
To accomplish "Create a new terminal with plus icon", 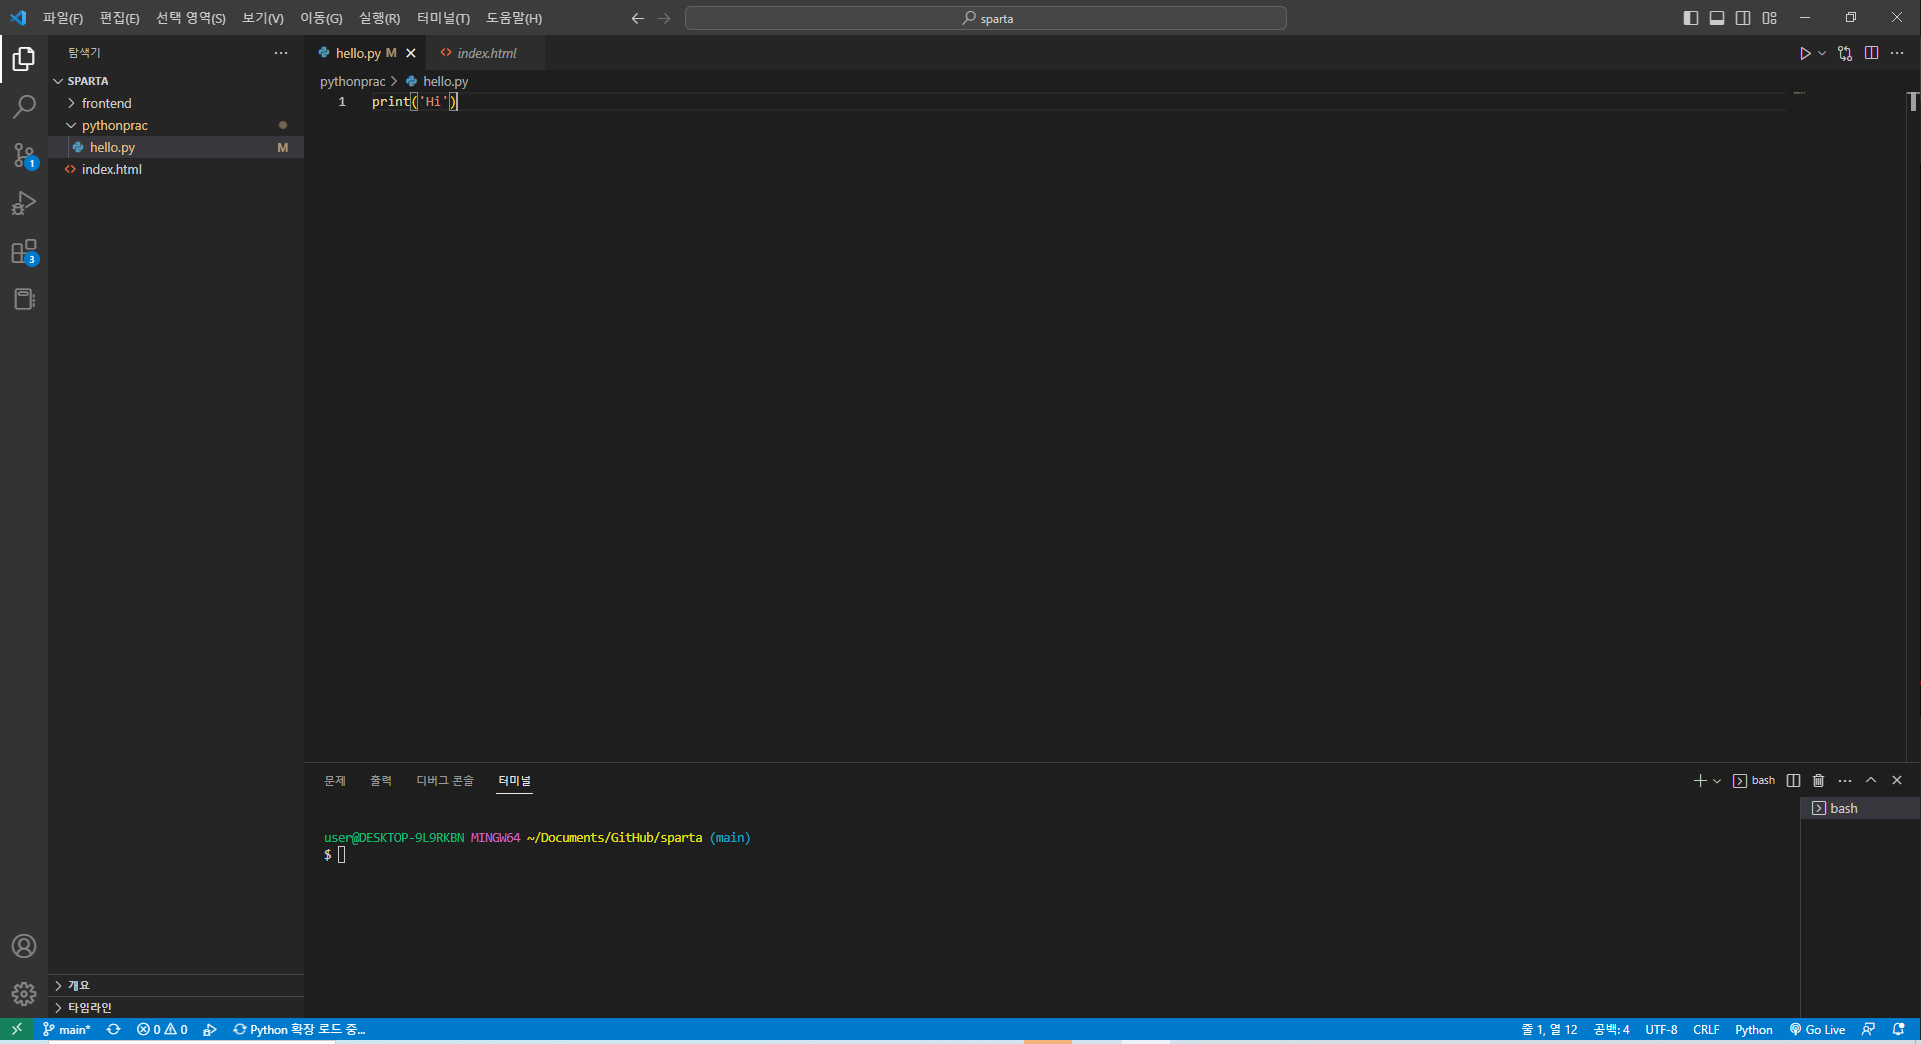I will pyautogui.click(x=1700, y=780).
